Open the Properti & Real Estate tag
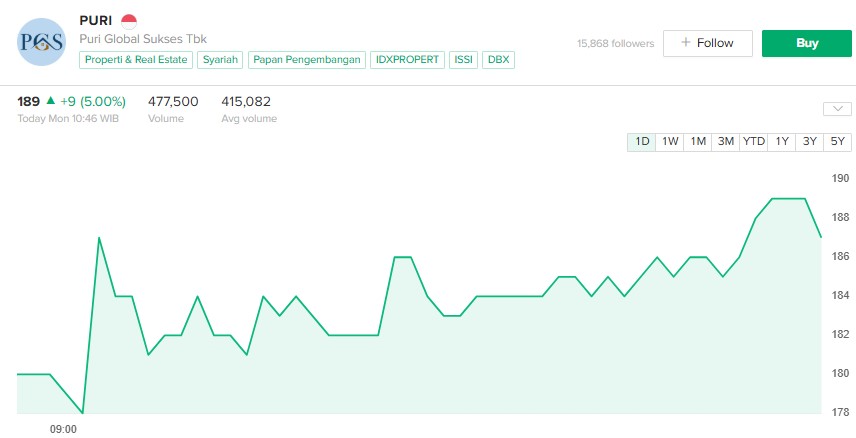Viewport: 856px width, 438px height. [136, 60]
